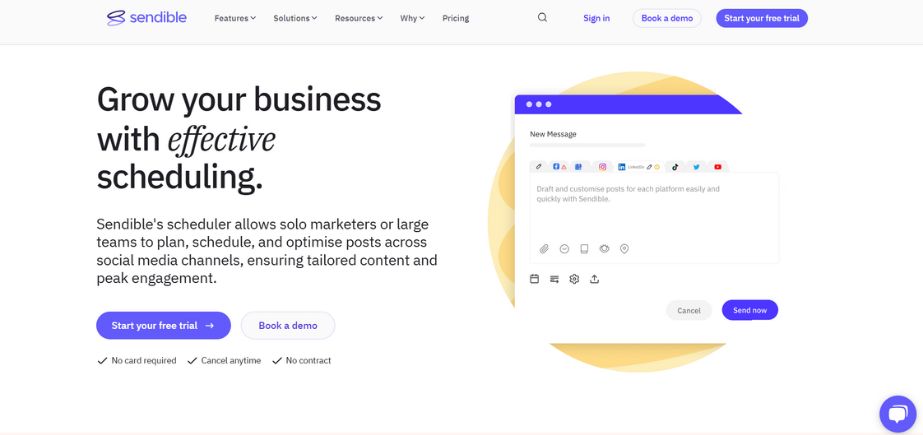The width and height of the screenshot is (923, 435).
Task: Click the Send now button
Action: pyautogui.click(x=750, y=310)
